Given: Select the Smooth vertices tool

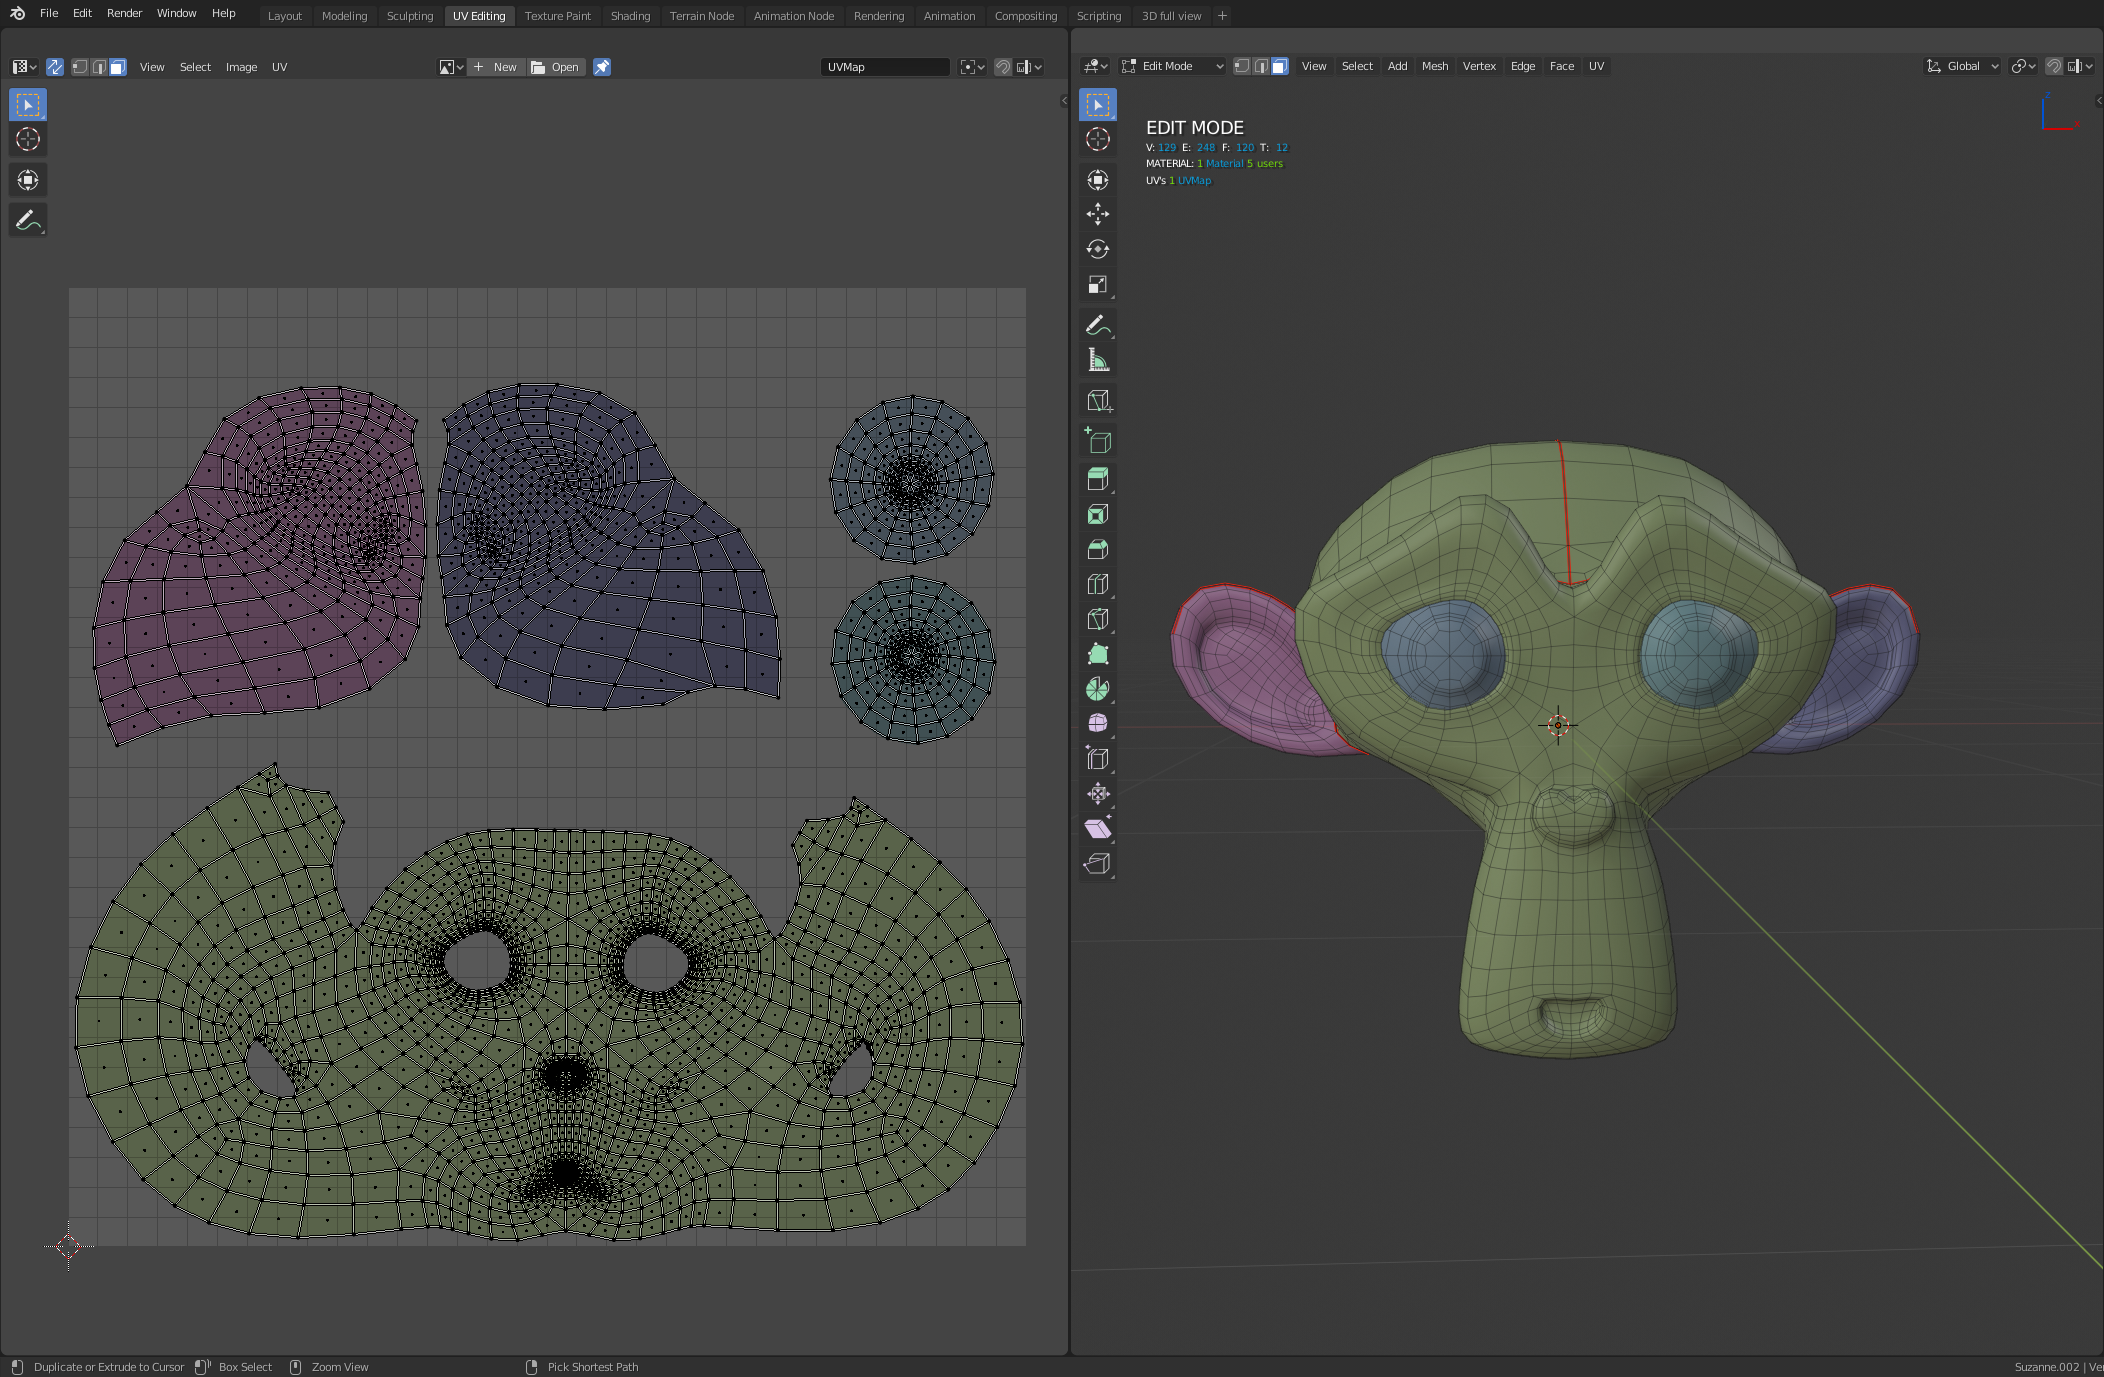Looking at the screenshot, I should pyautogui.click(x=1098, y=723).
